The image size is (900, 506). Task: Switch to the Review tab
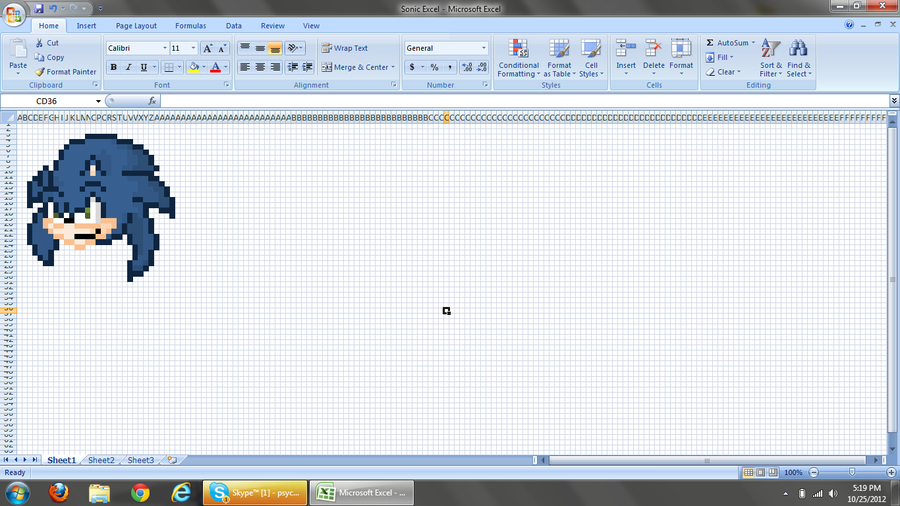point(272,26)
